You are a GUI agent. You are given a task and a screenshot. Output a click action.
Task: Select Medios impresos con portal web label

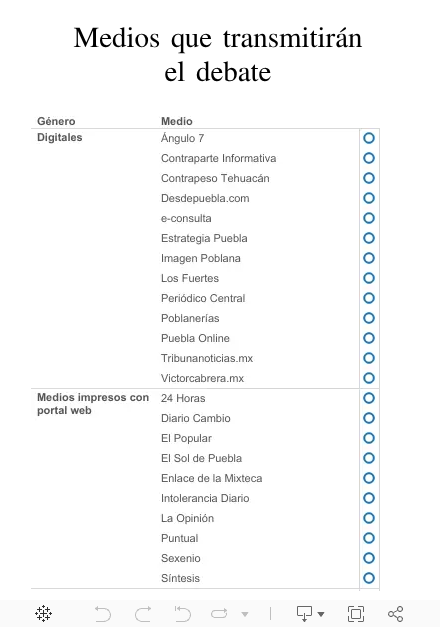tap(93, 404)
